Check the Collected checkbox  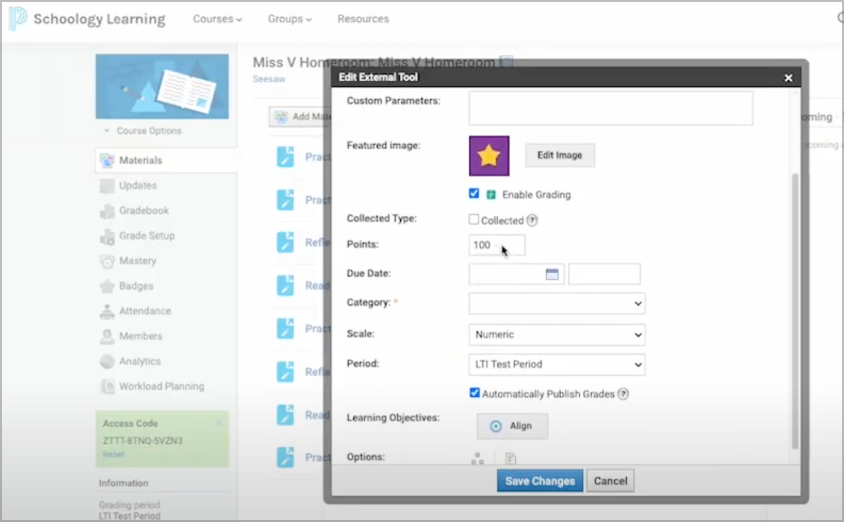tap(474, 220)
